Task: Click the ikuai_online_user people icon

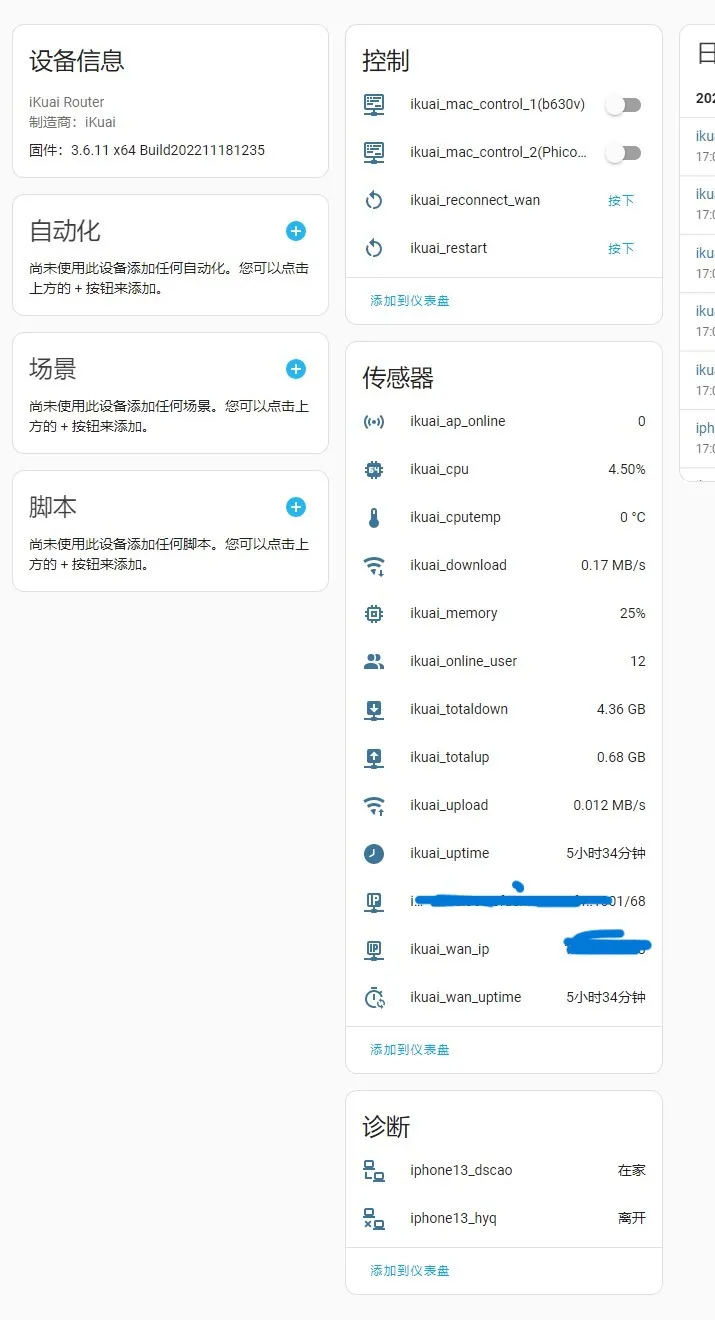Action: coord(374,661)
